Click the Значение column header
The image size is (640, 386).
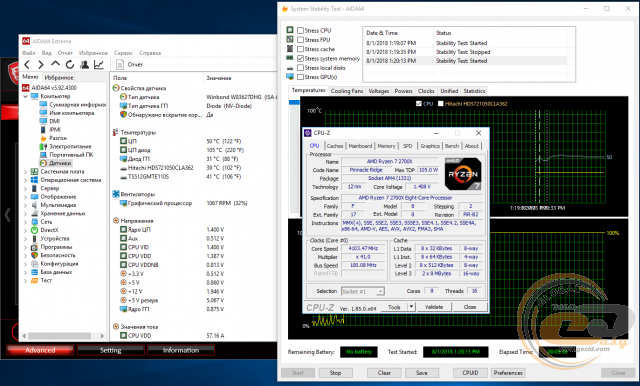pos(219,78)
